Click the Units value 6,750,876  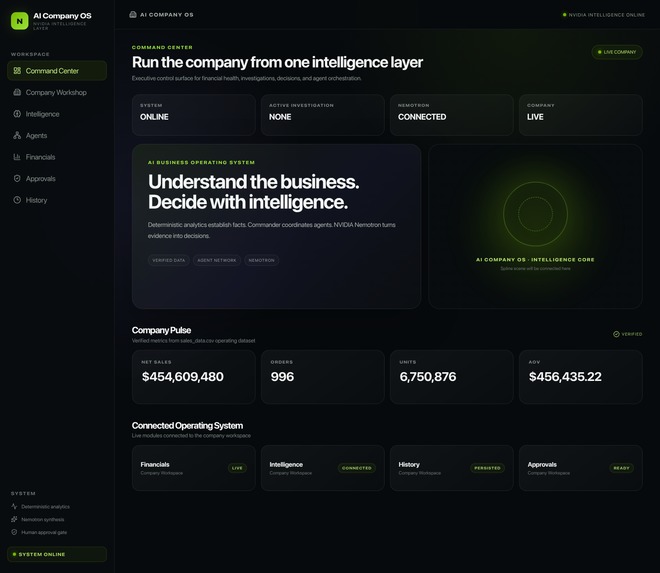pyautogui.click(x=428, y=376)
